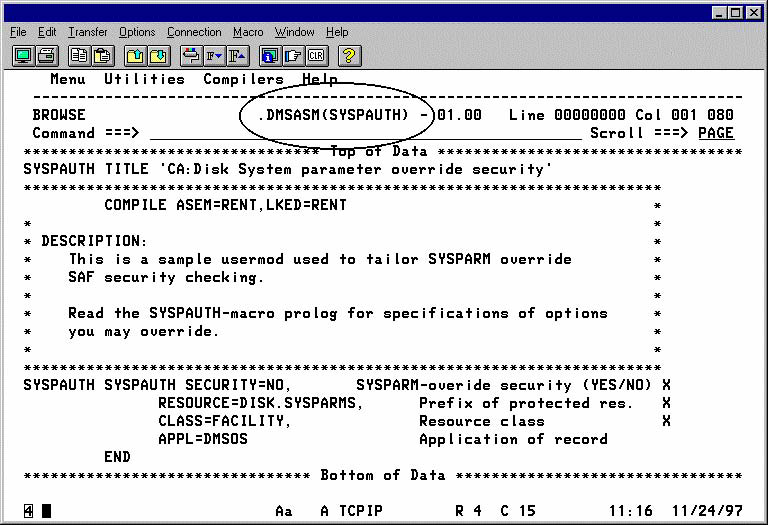Click the SAF security checking line
The width and height of the screenshot is (768, 525).
point(166,277)
